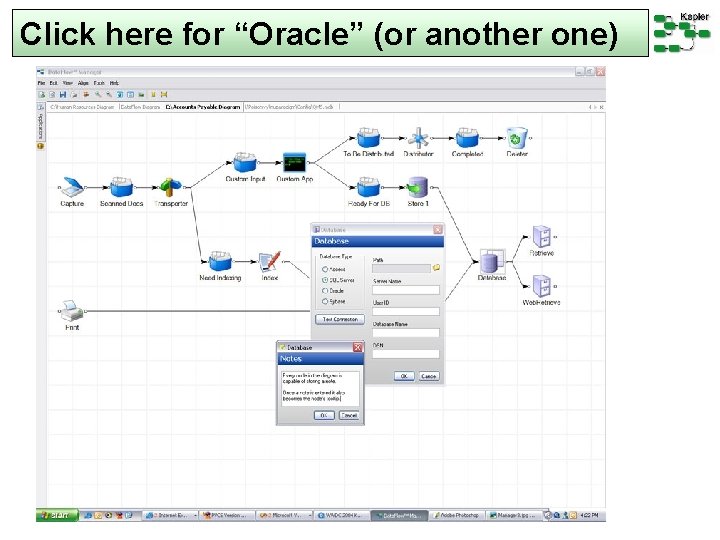Click the first toolbar icon for new diagram

tap(42, 95)
